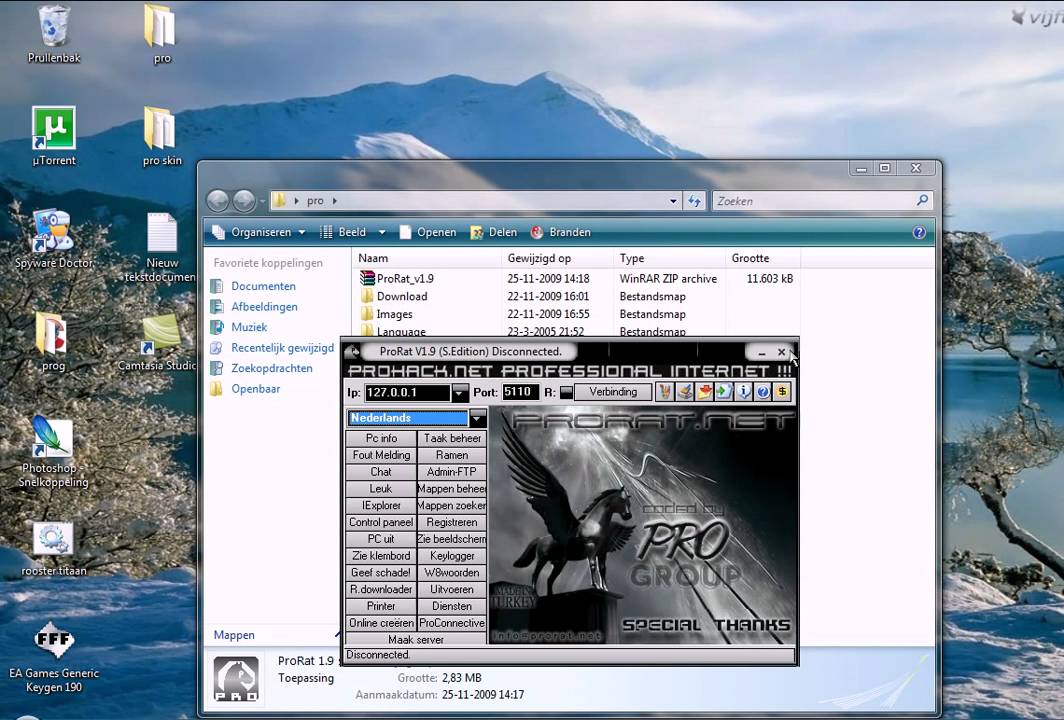The height and width of the screenshot is (720, 1064).
Task: Click the 'Zie klembord' button
Action: 381,556
